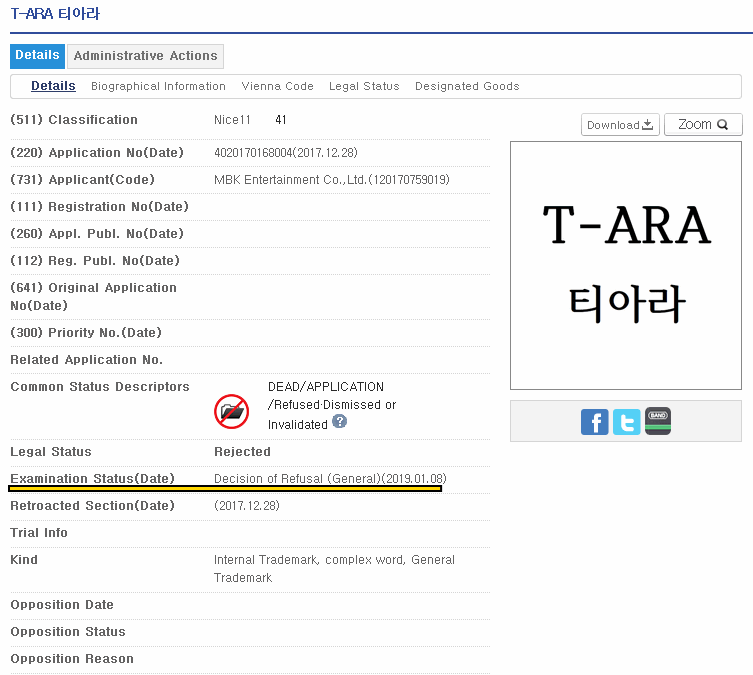Click the Opposition Status label

click(68, 632)
